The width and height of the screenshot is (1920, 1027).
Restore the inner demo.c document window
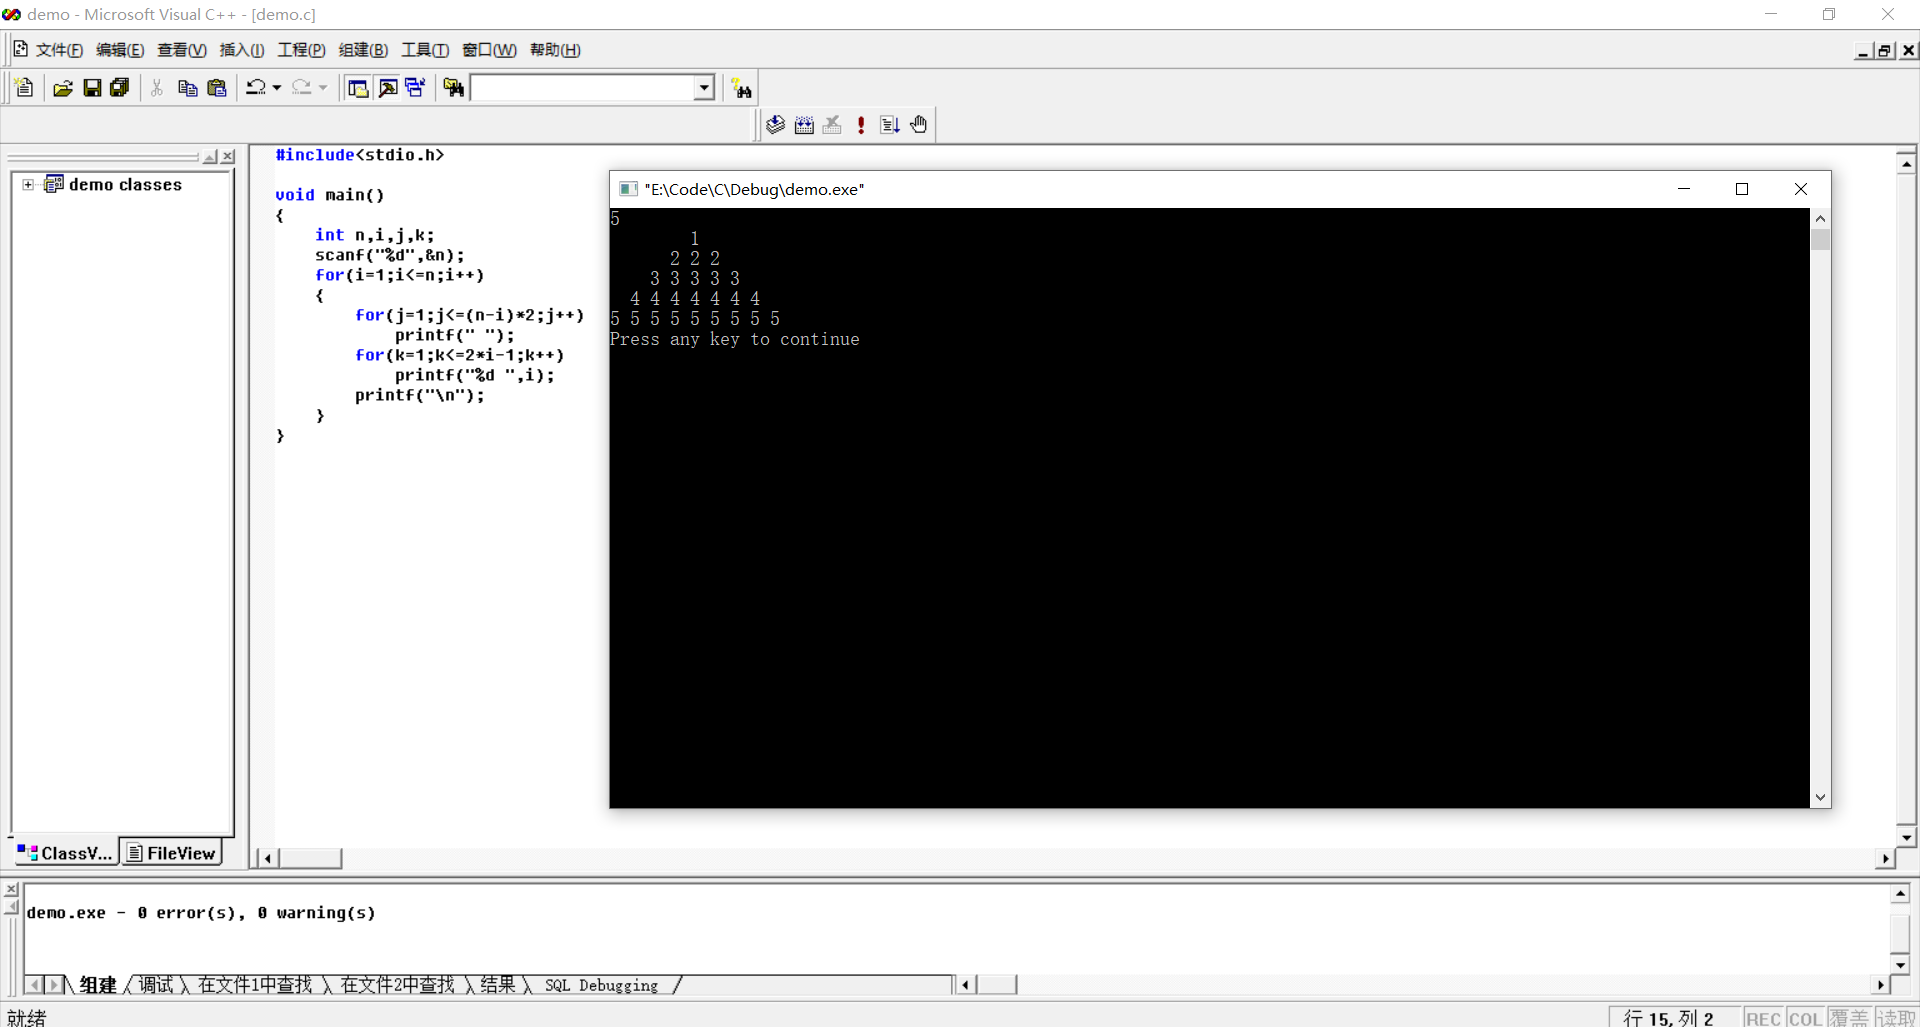pos(1884,51)
